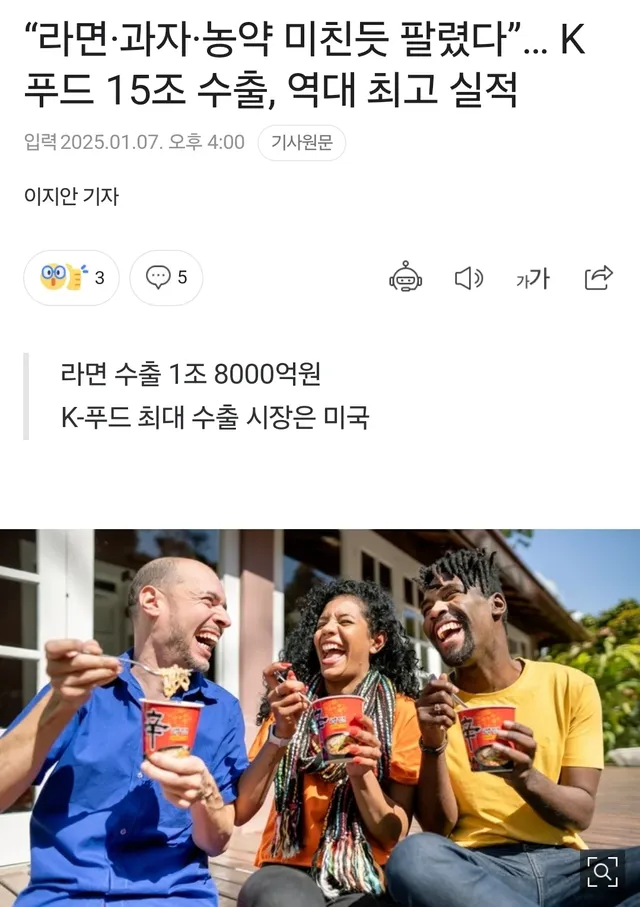Click the comment count number 5

tap(182, 278)
